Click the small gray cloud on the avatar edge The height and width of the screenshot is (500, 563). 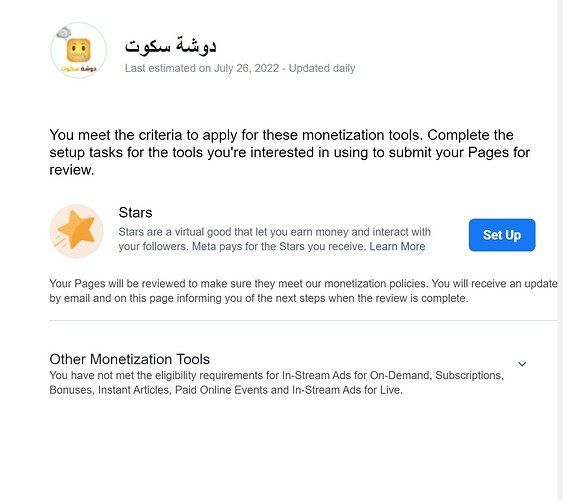click(x=64, y=33)
